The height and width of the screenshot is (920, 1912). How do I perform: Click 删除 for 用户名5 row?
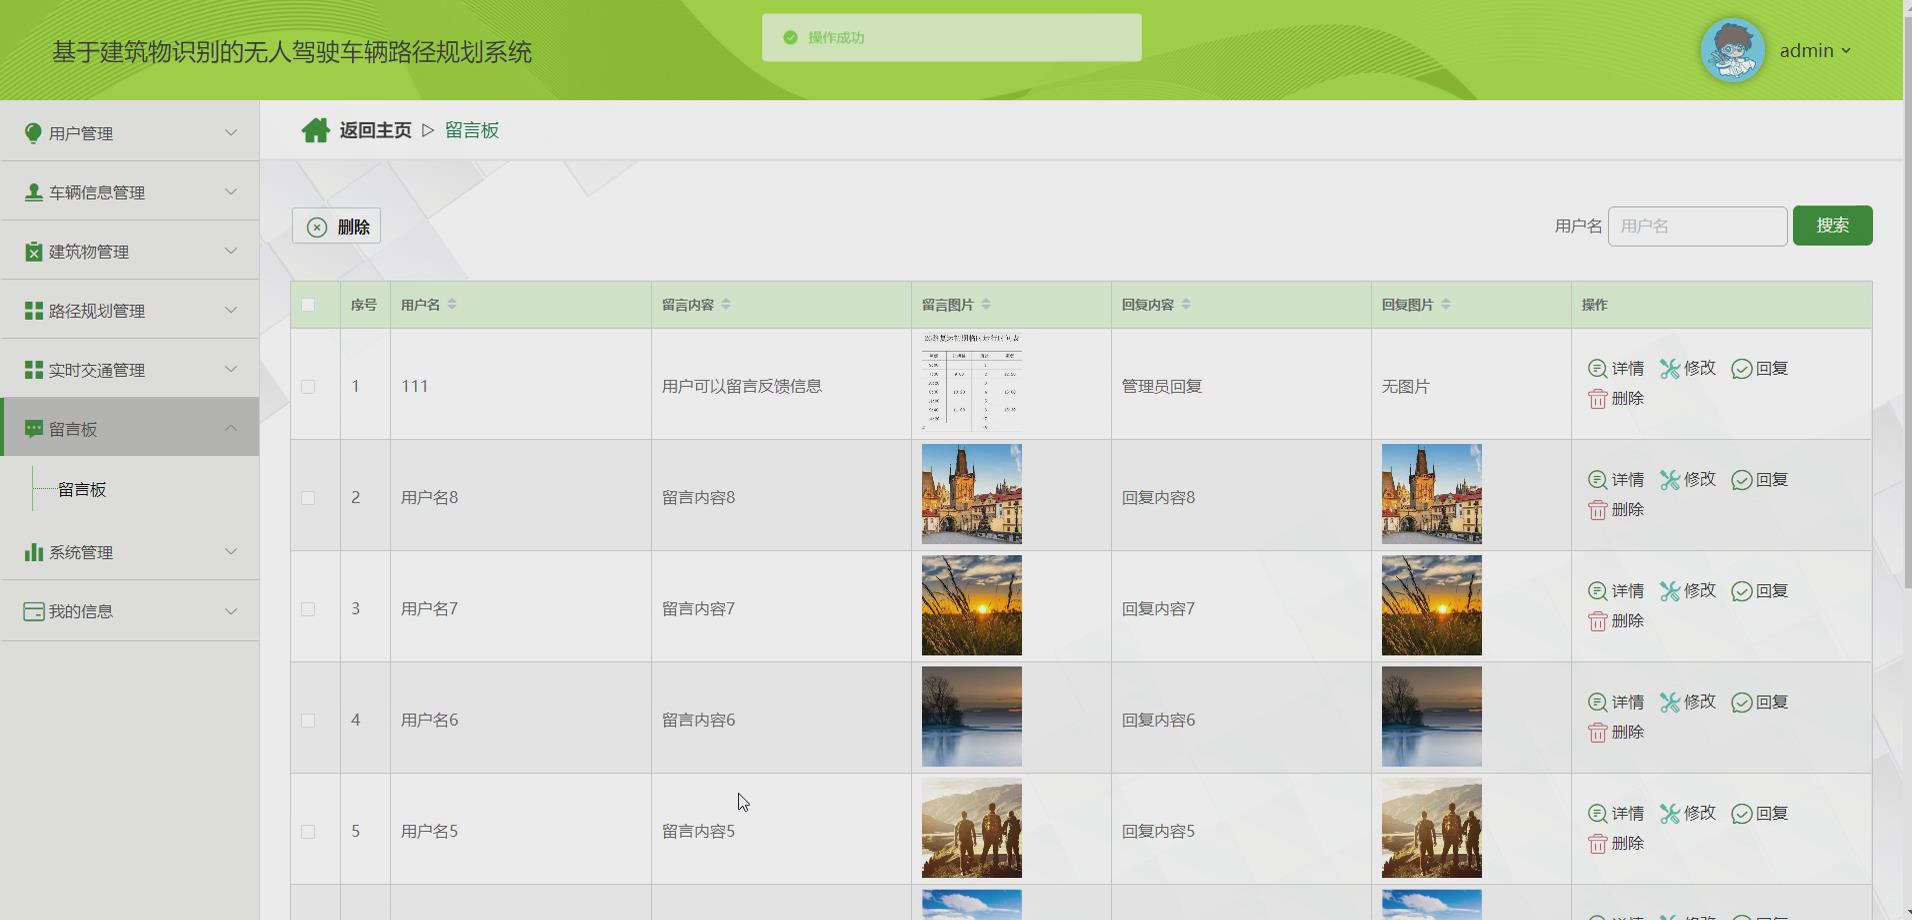pyautogui.click(x=1616, y=843)
